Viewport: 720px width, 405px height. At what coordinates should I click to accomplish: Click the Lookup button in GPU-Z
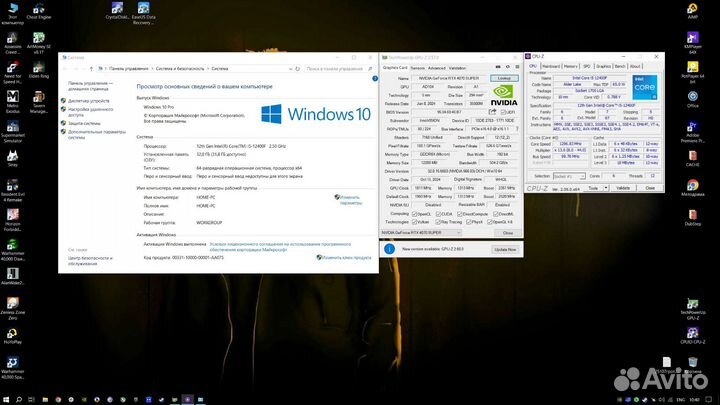tap(504, 79)
